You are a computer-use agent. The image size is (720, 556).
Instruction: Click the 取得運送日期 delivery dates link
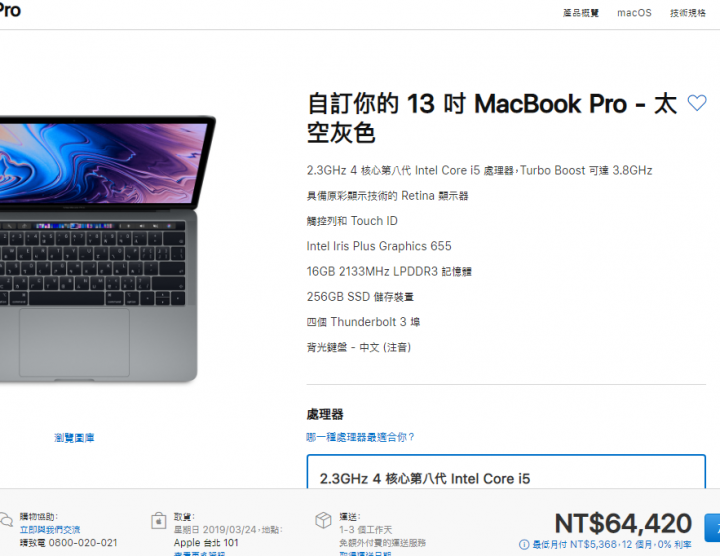coord(365,554)
